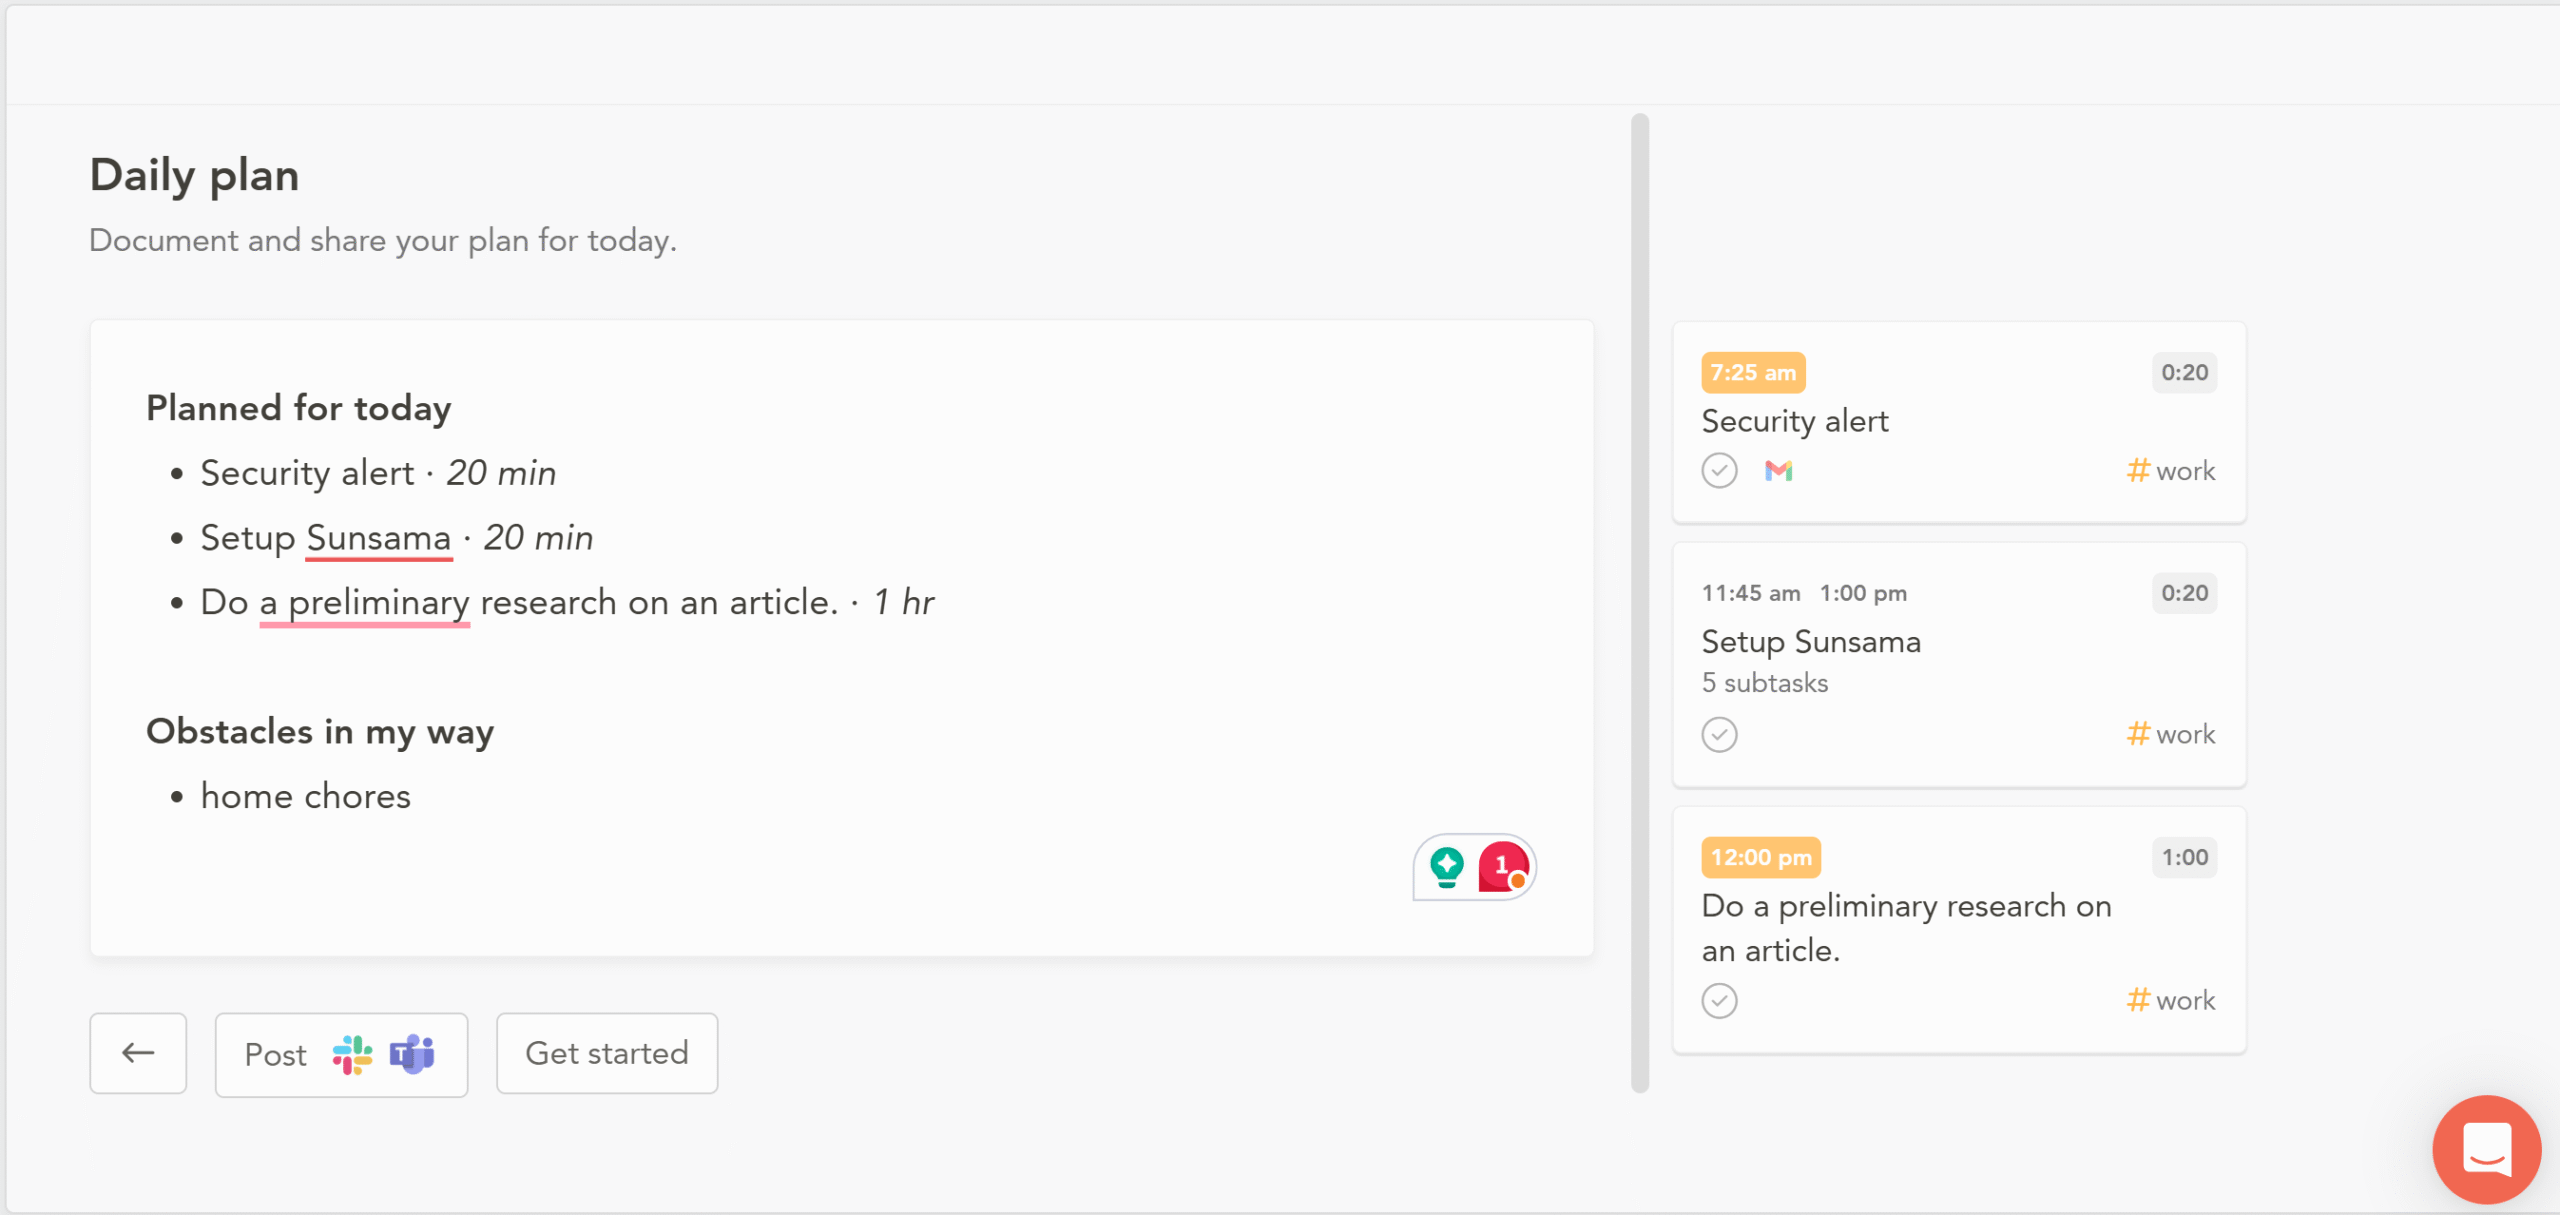Check off preliminary research task
The height and width of the screenshot is (1215, 2560).
[1720, 1001]
